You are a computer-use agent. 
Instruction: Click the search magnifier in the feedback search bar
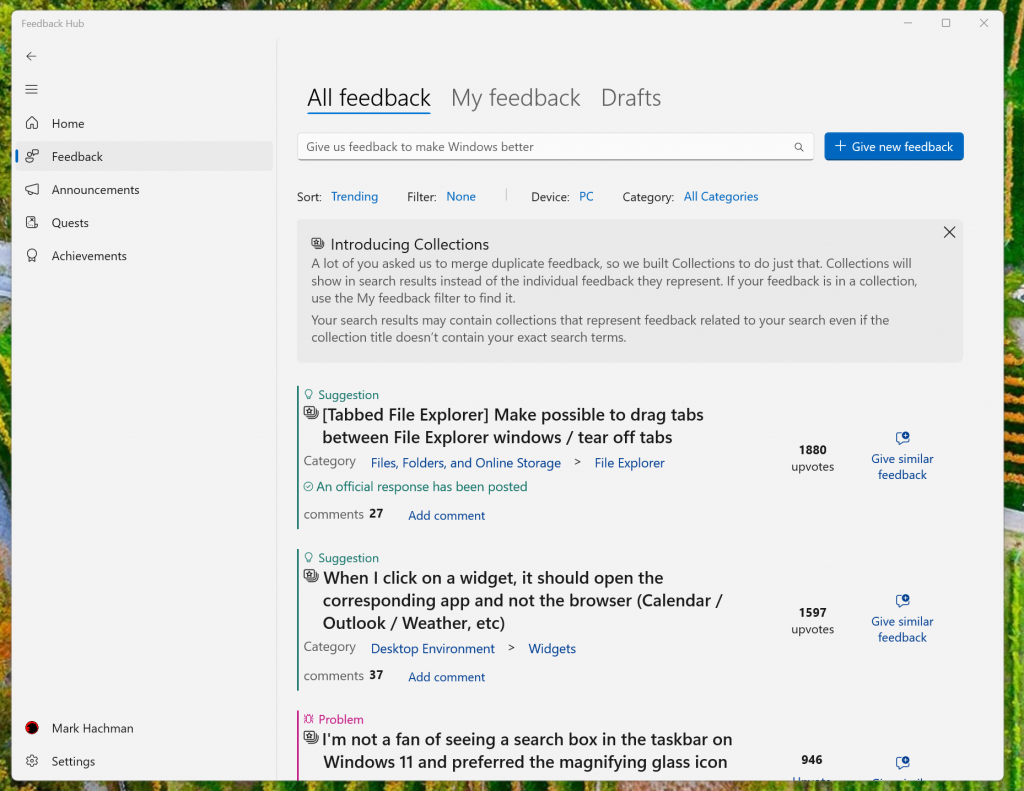[x=798, y=146]
